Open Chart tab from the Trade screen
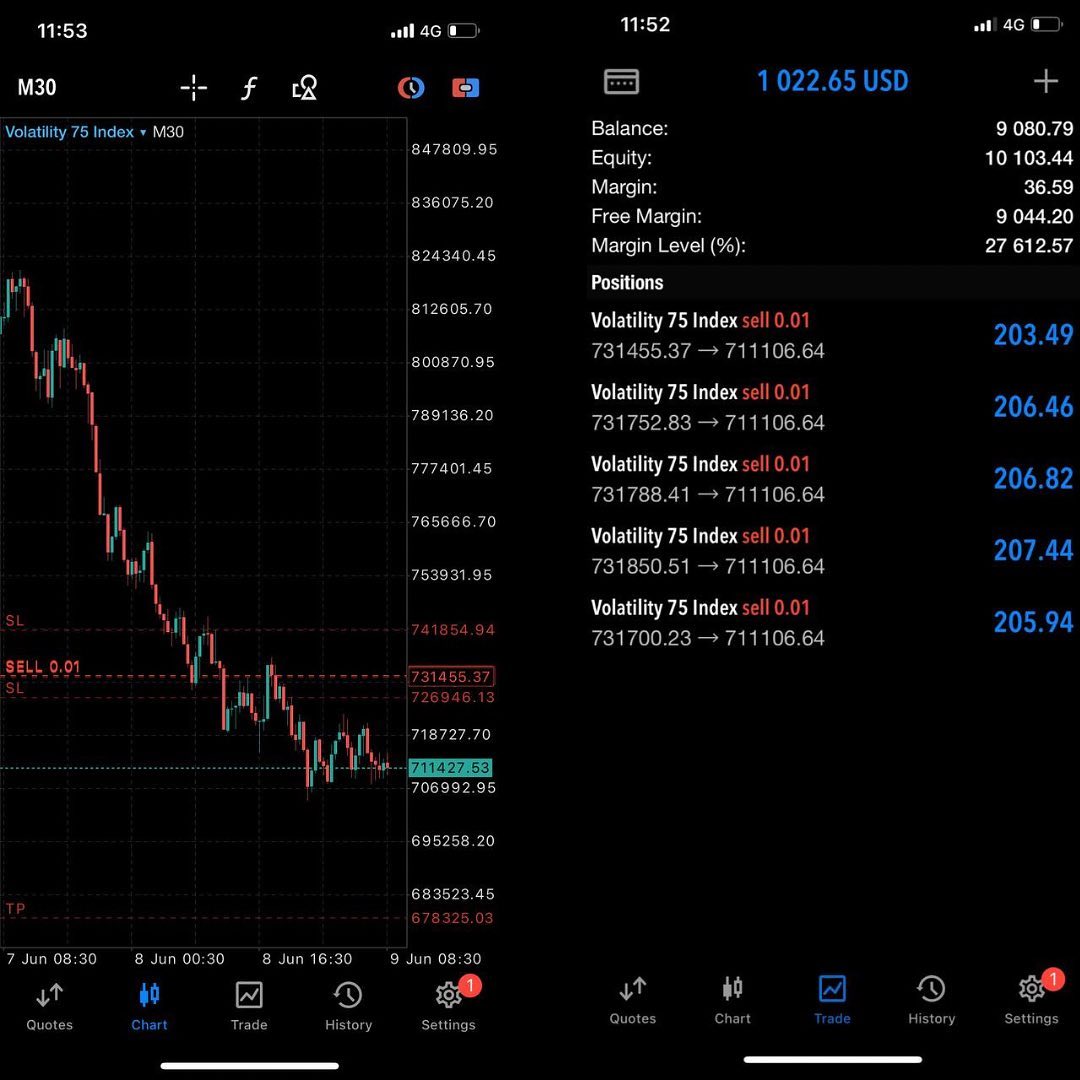1080x1080 pixels. (x=732, y=1000)
